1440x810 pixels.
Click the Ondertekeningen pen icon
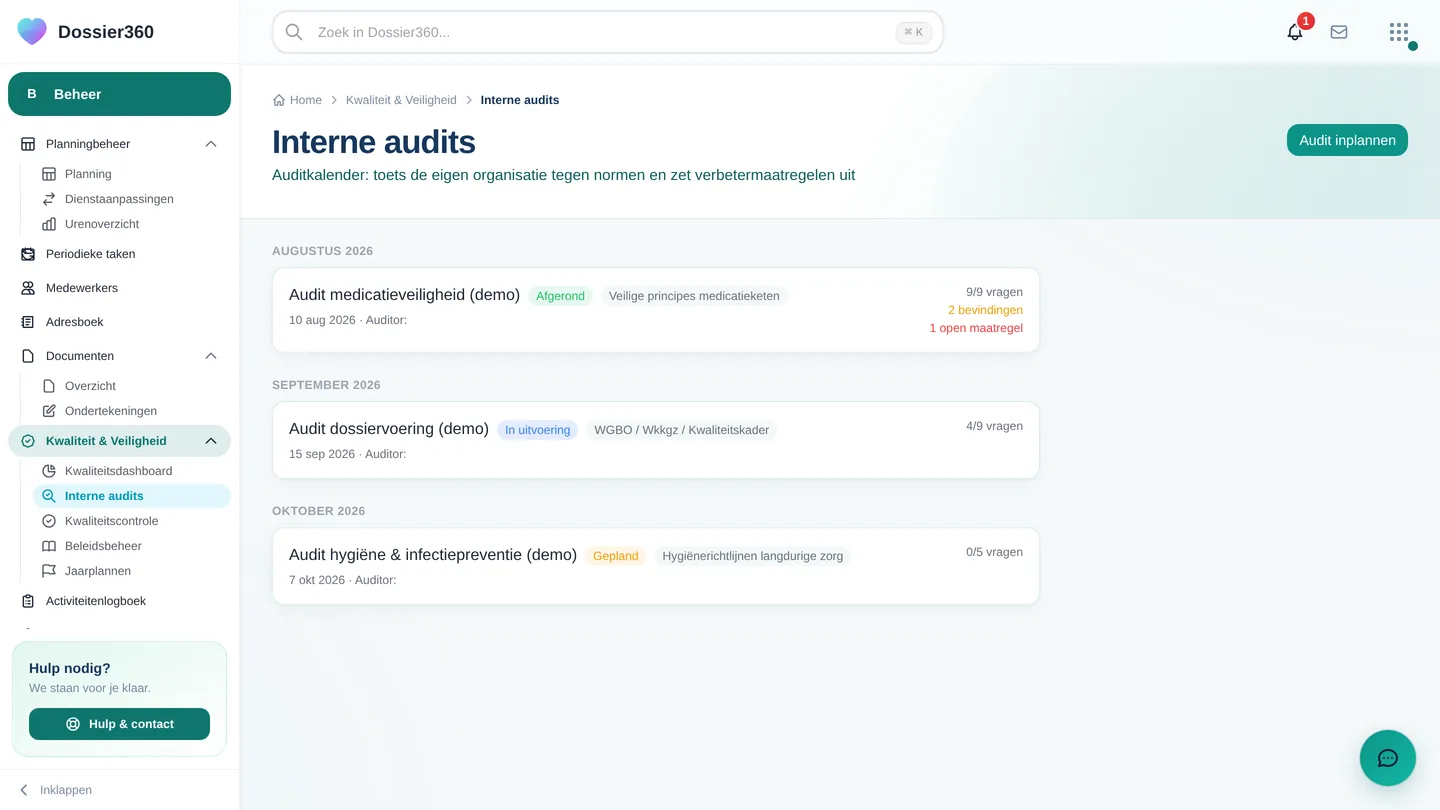[x=49, y=411]
